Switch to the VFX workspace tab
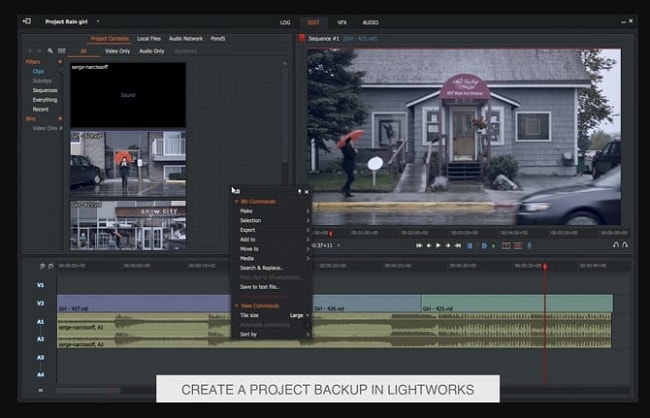The height and width of the screenshot is (418, 650). click(342, 22)
